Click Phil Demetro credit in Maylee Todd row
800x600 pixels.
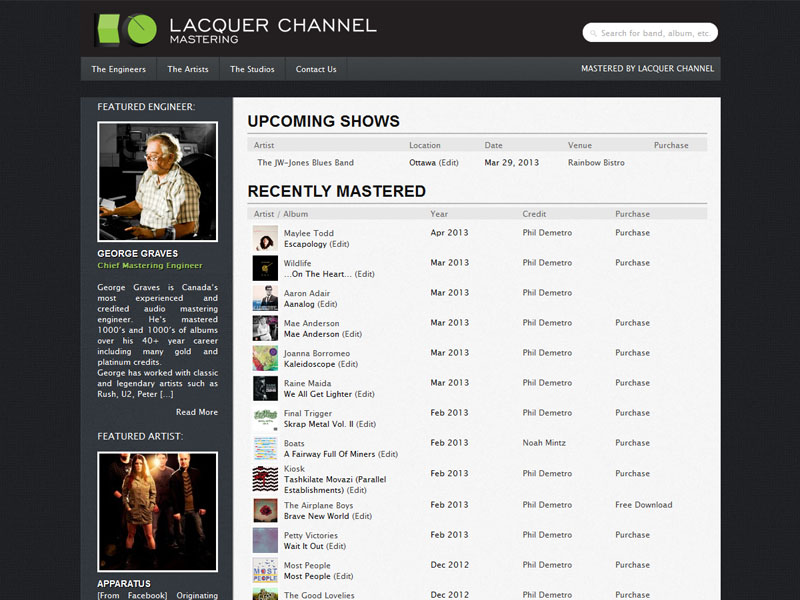547,233
